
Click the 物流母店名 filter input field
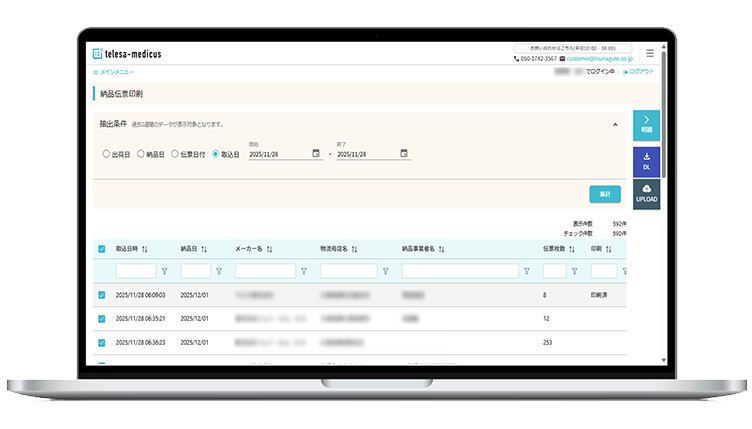tap(348, 271)
